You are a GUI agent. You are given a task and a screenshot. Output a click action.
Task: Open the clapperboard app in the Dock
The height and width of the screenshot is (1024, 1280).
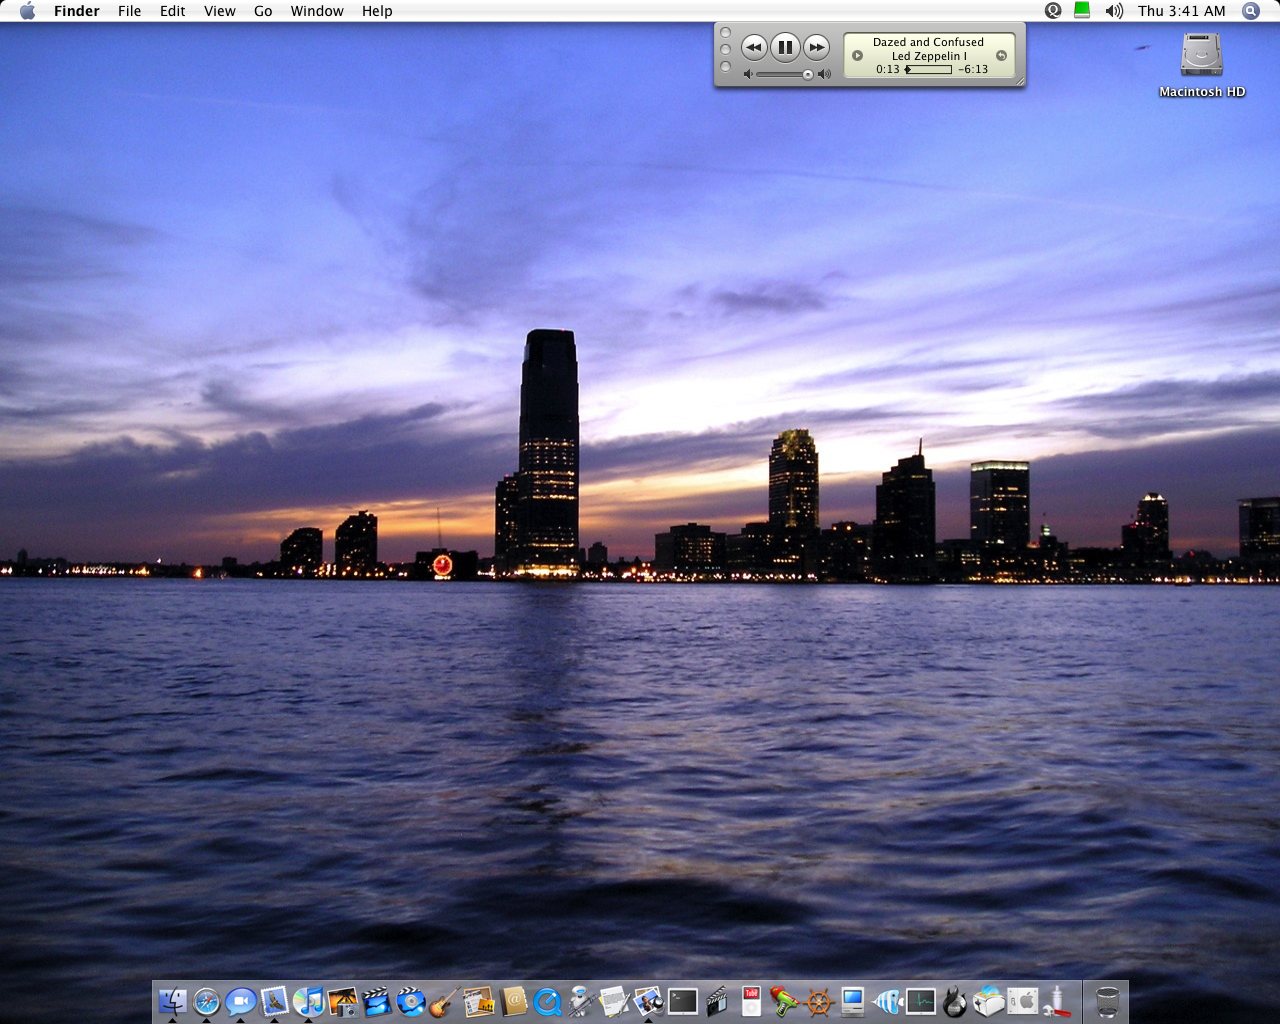pyautogui.click(x=716, y=1001)
